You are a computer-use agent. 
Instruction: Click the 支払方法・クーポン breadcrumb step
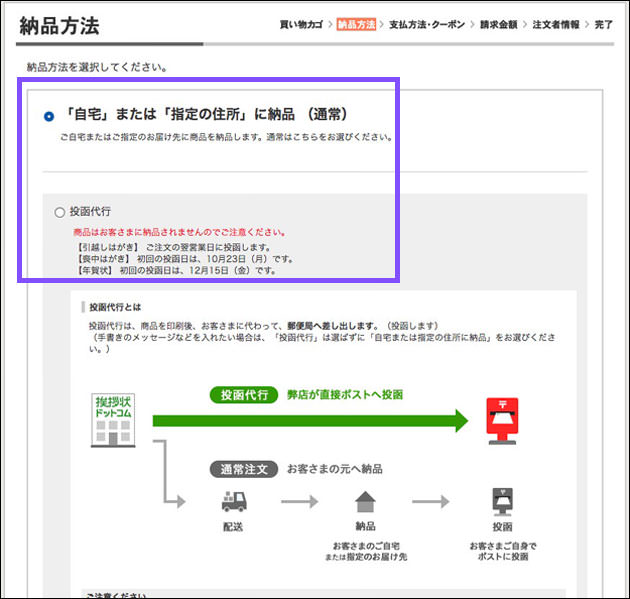click(427, 25)
